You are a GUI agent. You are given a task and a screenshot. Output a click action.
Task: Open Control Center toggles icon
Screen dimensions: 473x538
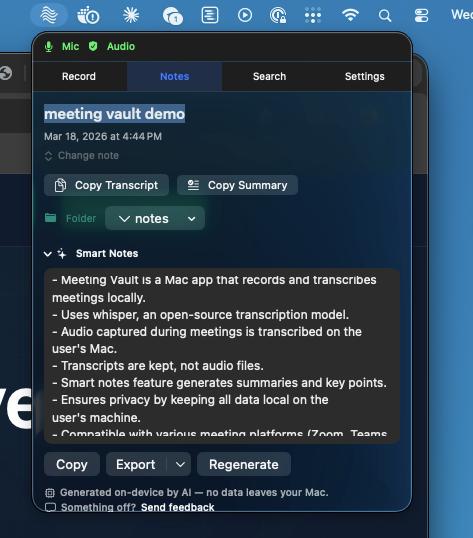coord(421,15)
